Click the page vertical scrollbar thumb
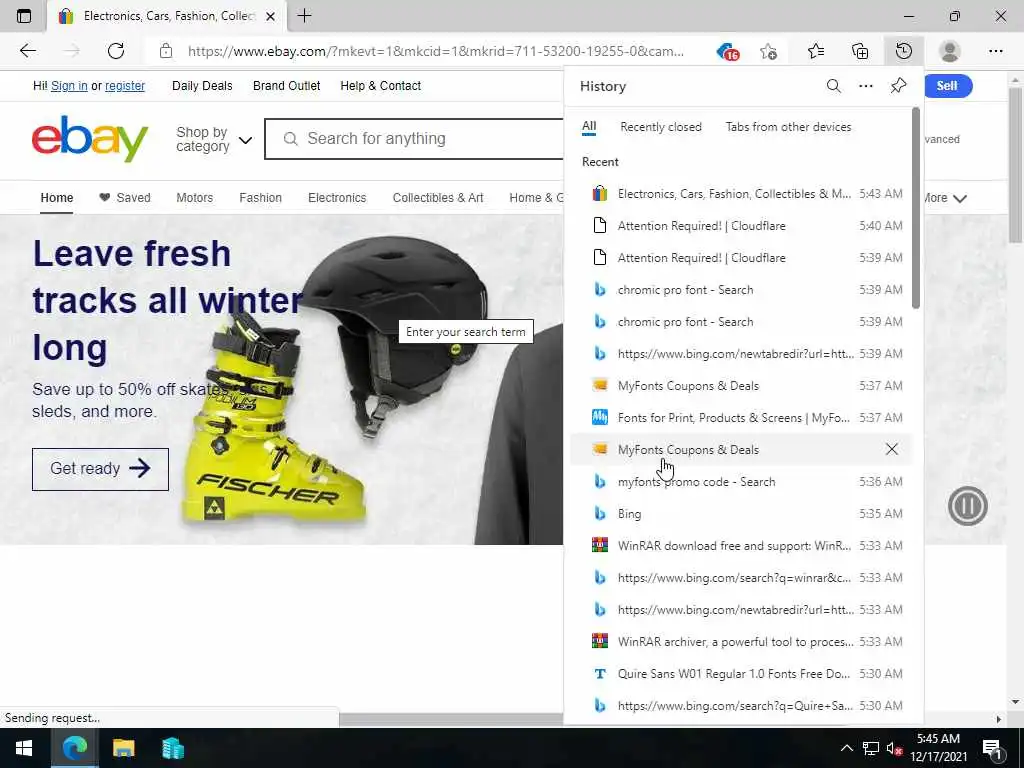 coord(1016,163)
